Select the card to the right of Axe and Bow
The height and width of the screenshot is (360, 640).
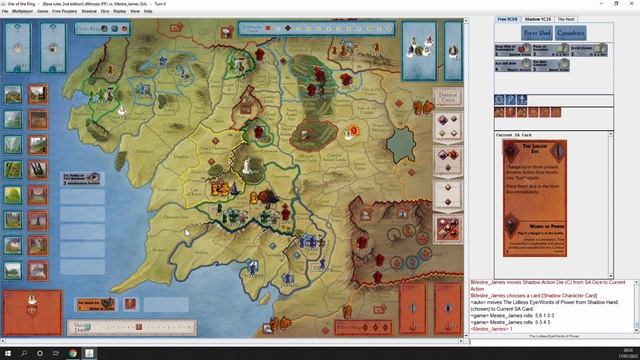click(551, 64)
